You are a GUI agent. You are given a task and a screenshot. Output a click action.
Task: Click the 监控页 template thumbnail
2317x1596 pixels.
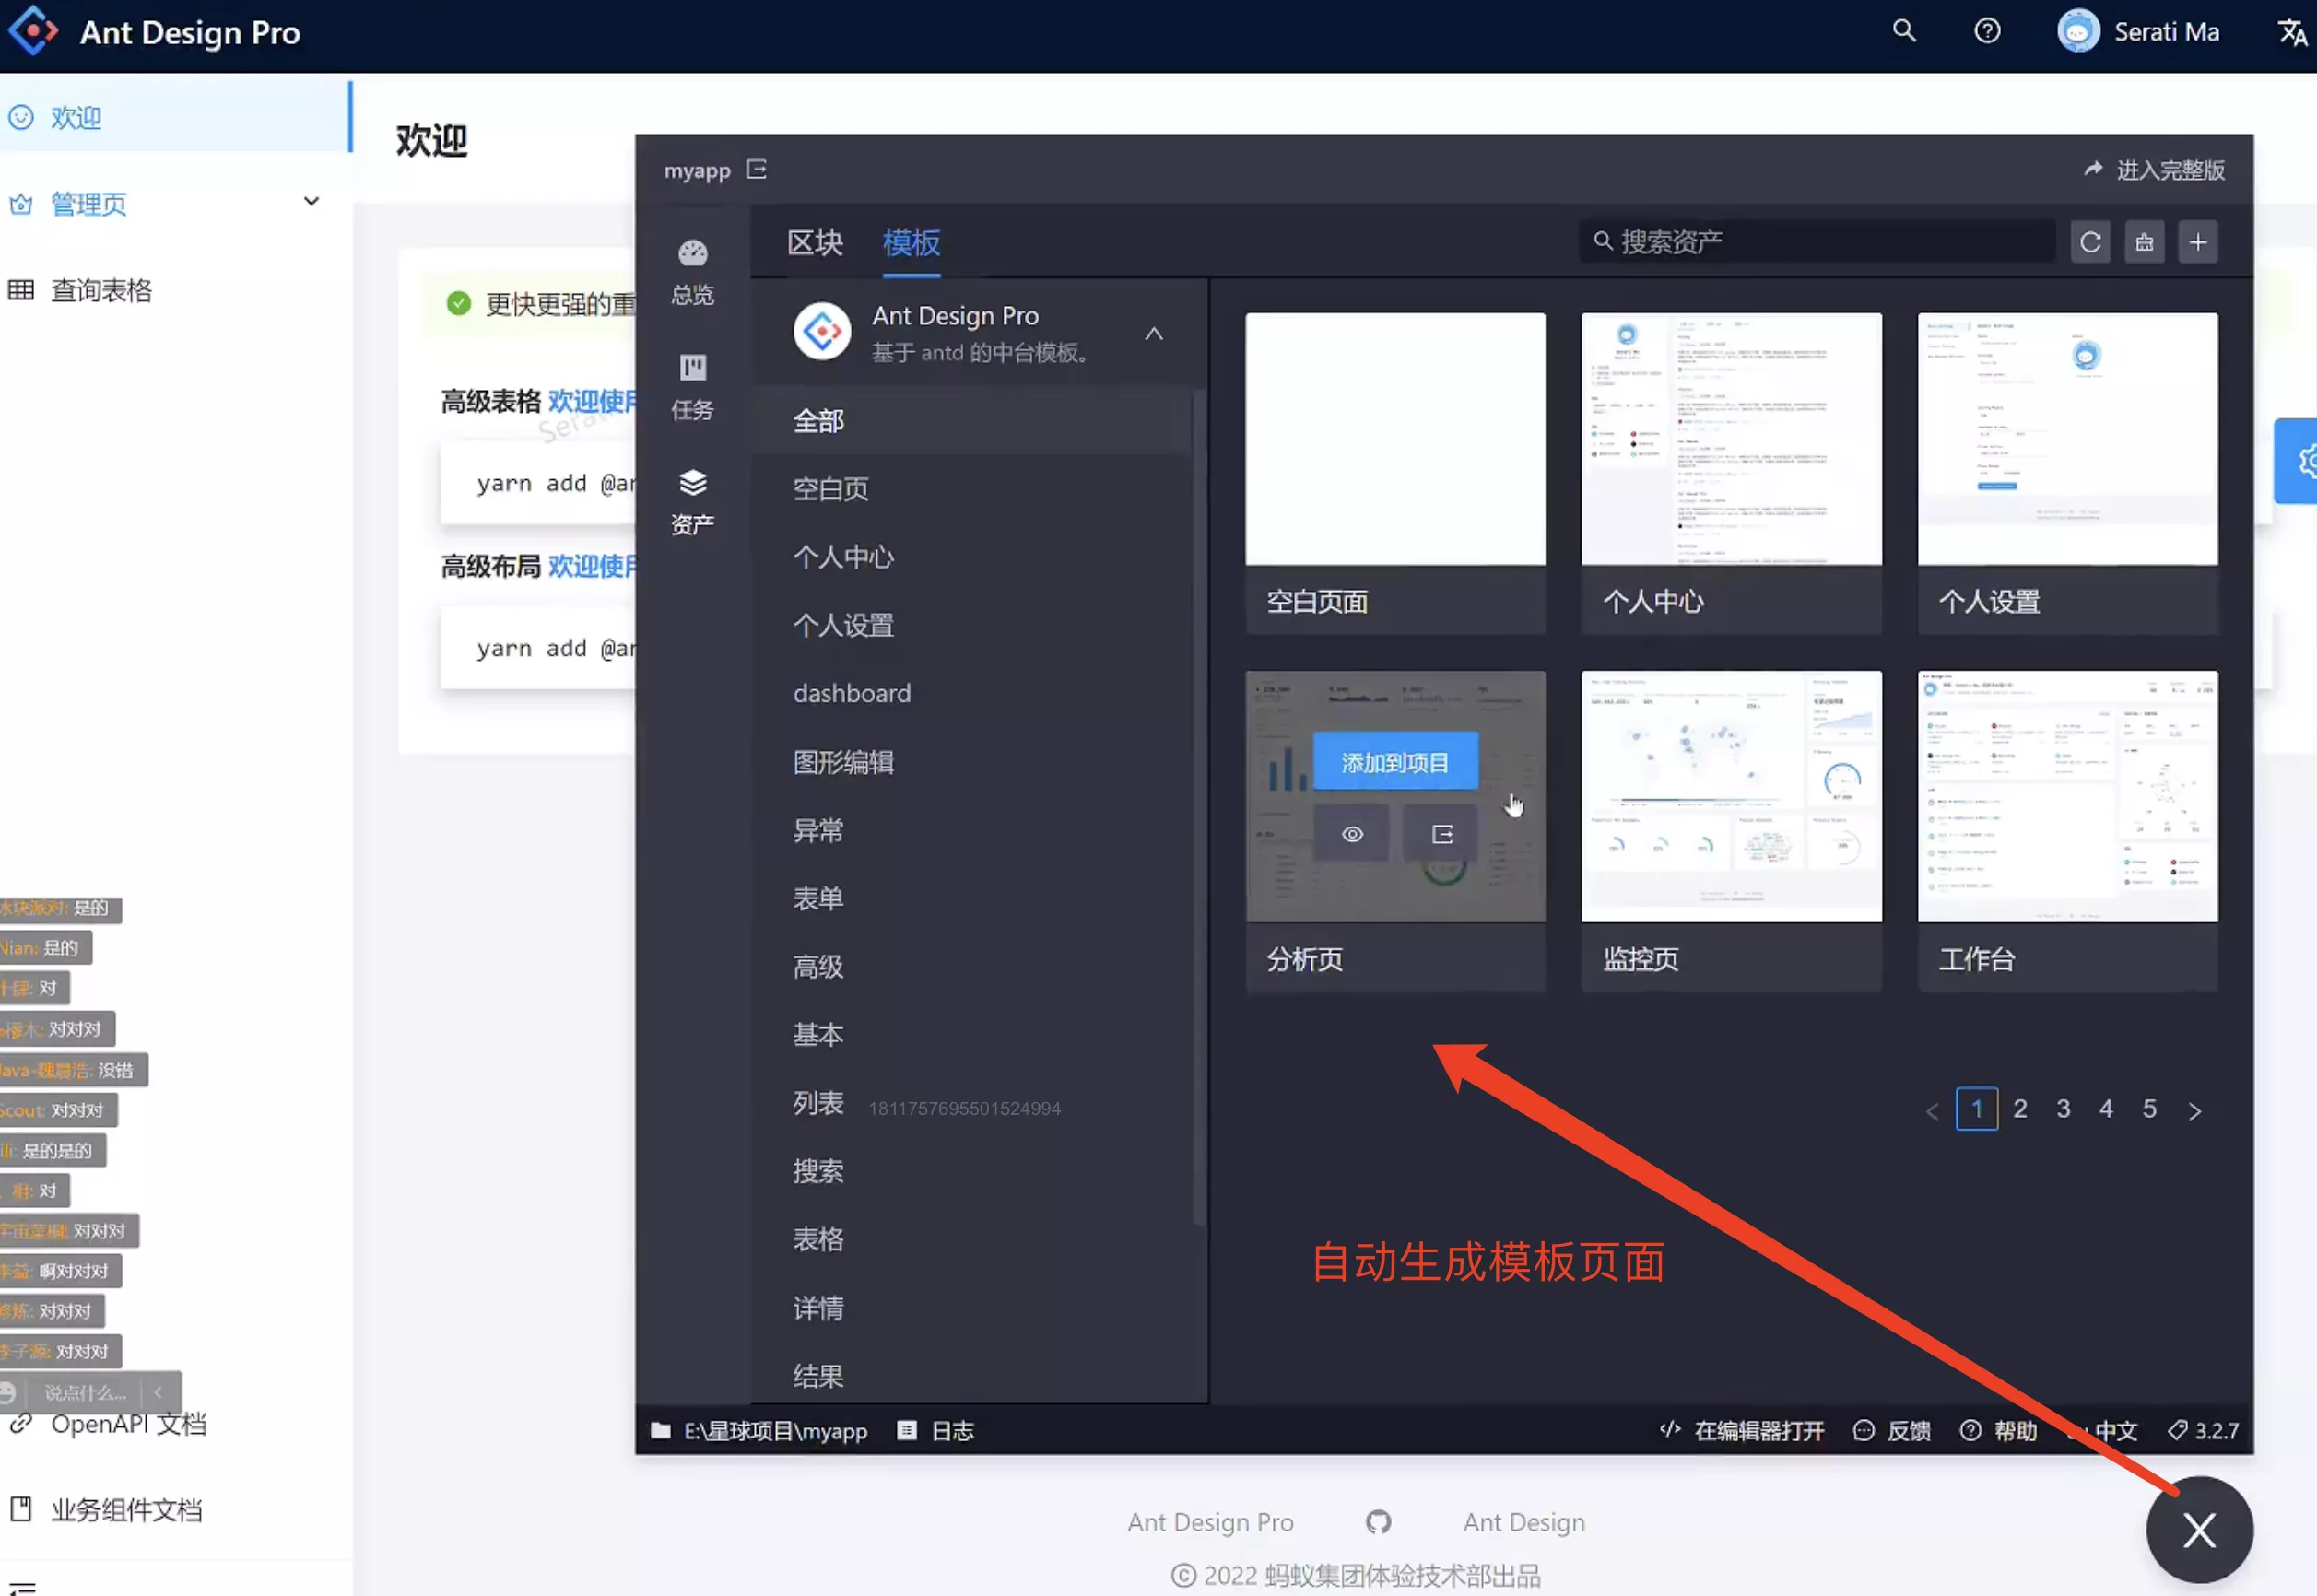1731,796
